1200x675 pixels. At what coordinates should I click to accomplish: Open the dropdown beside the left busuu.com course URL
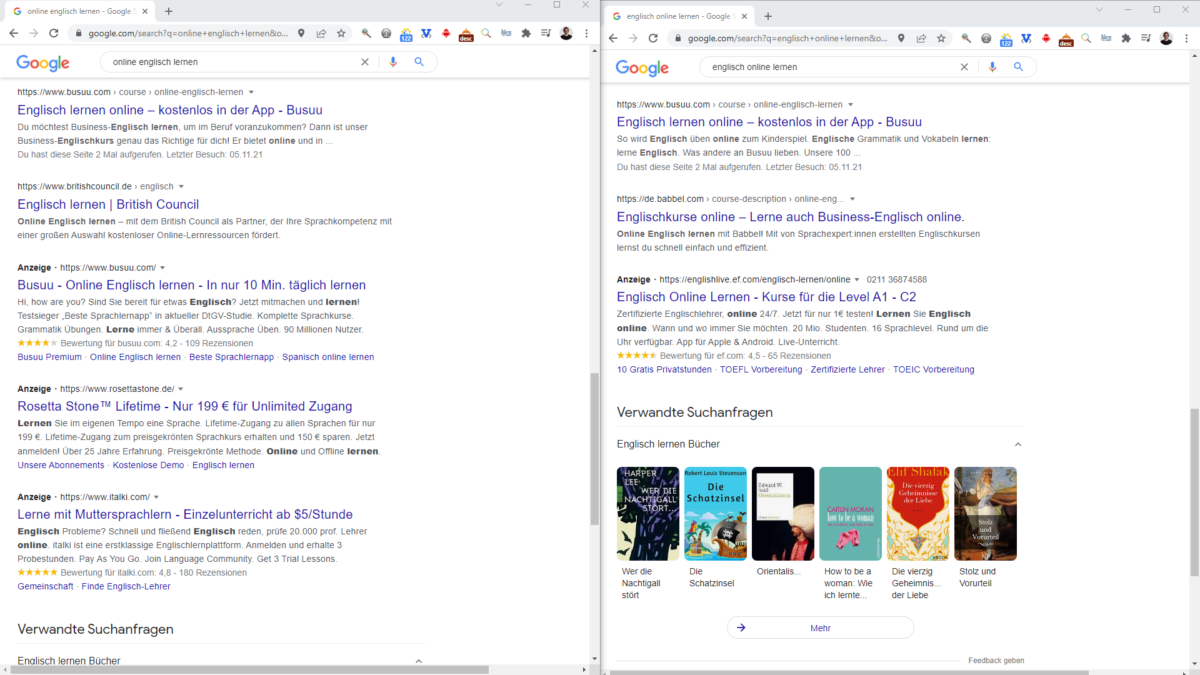point(251,92)
